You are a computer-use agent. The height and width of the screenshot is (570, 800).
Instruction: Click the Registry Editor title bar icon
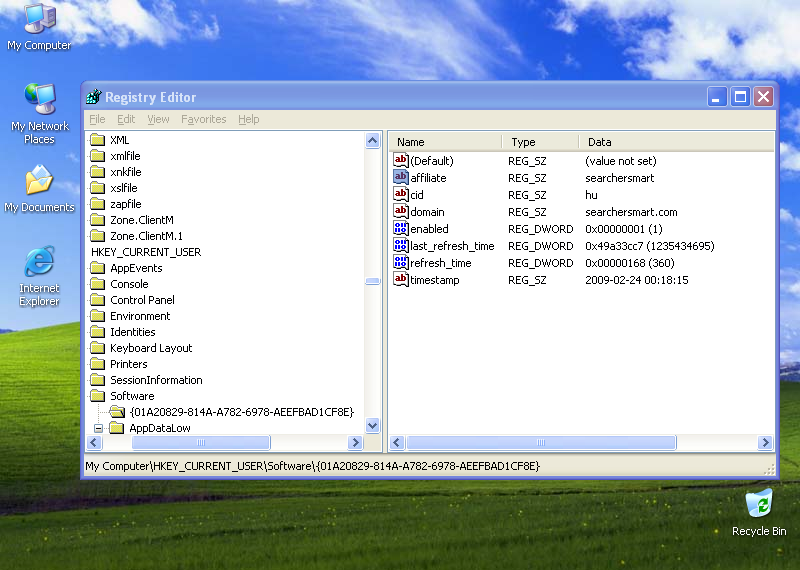click(x=94, y=96)
